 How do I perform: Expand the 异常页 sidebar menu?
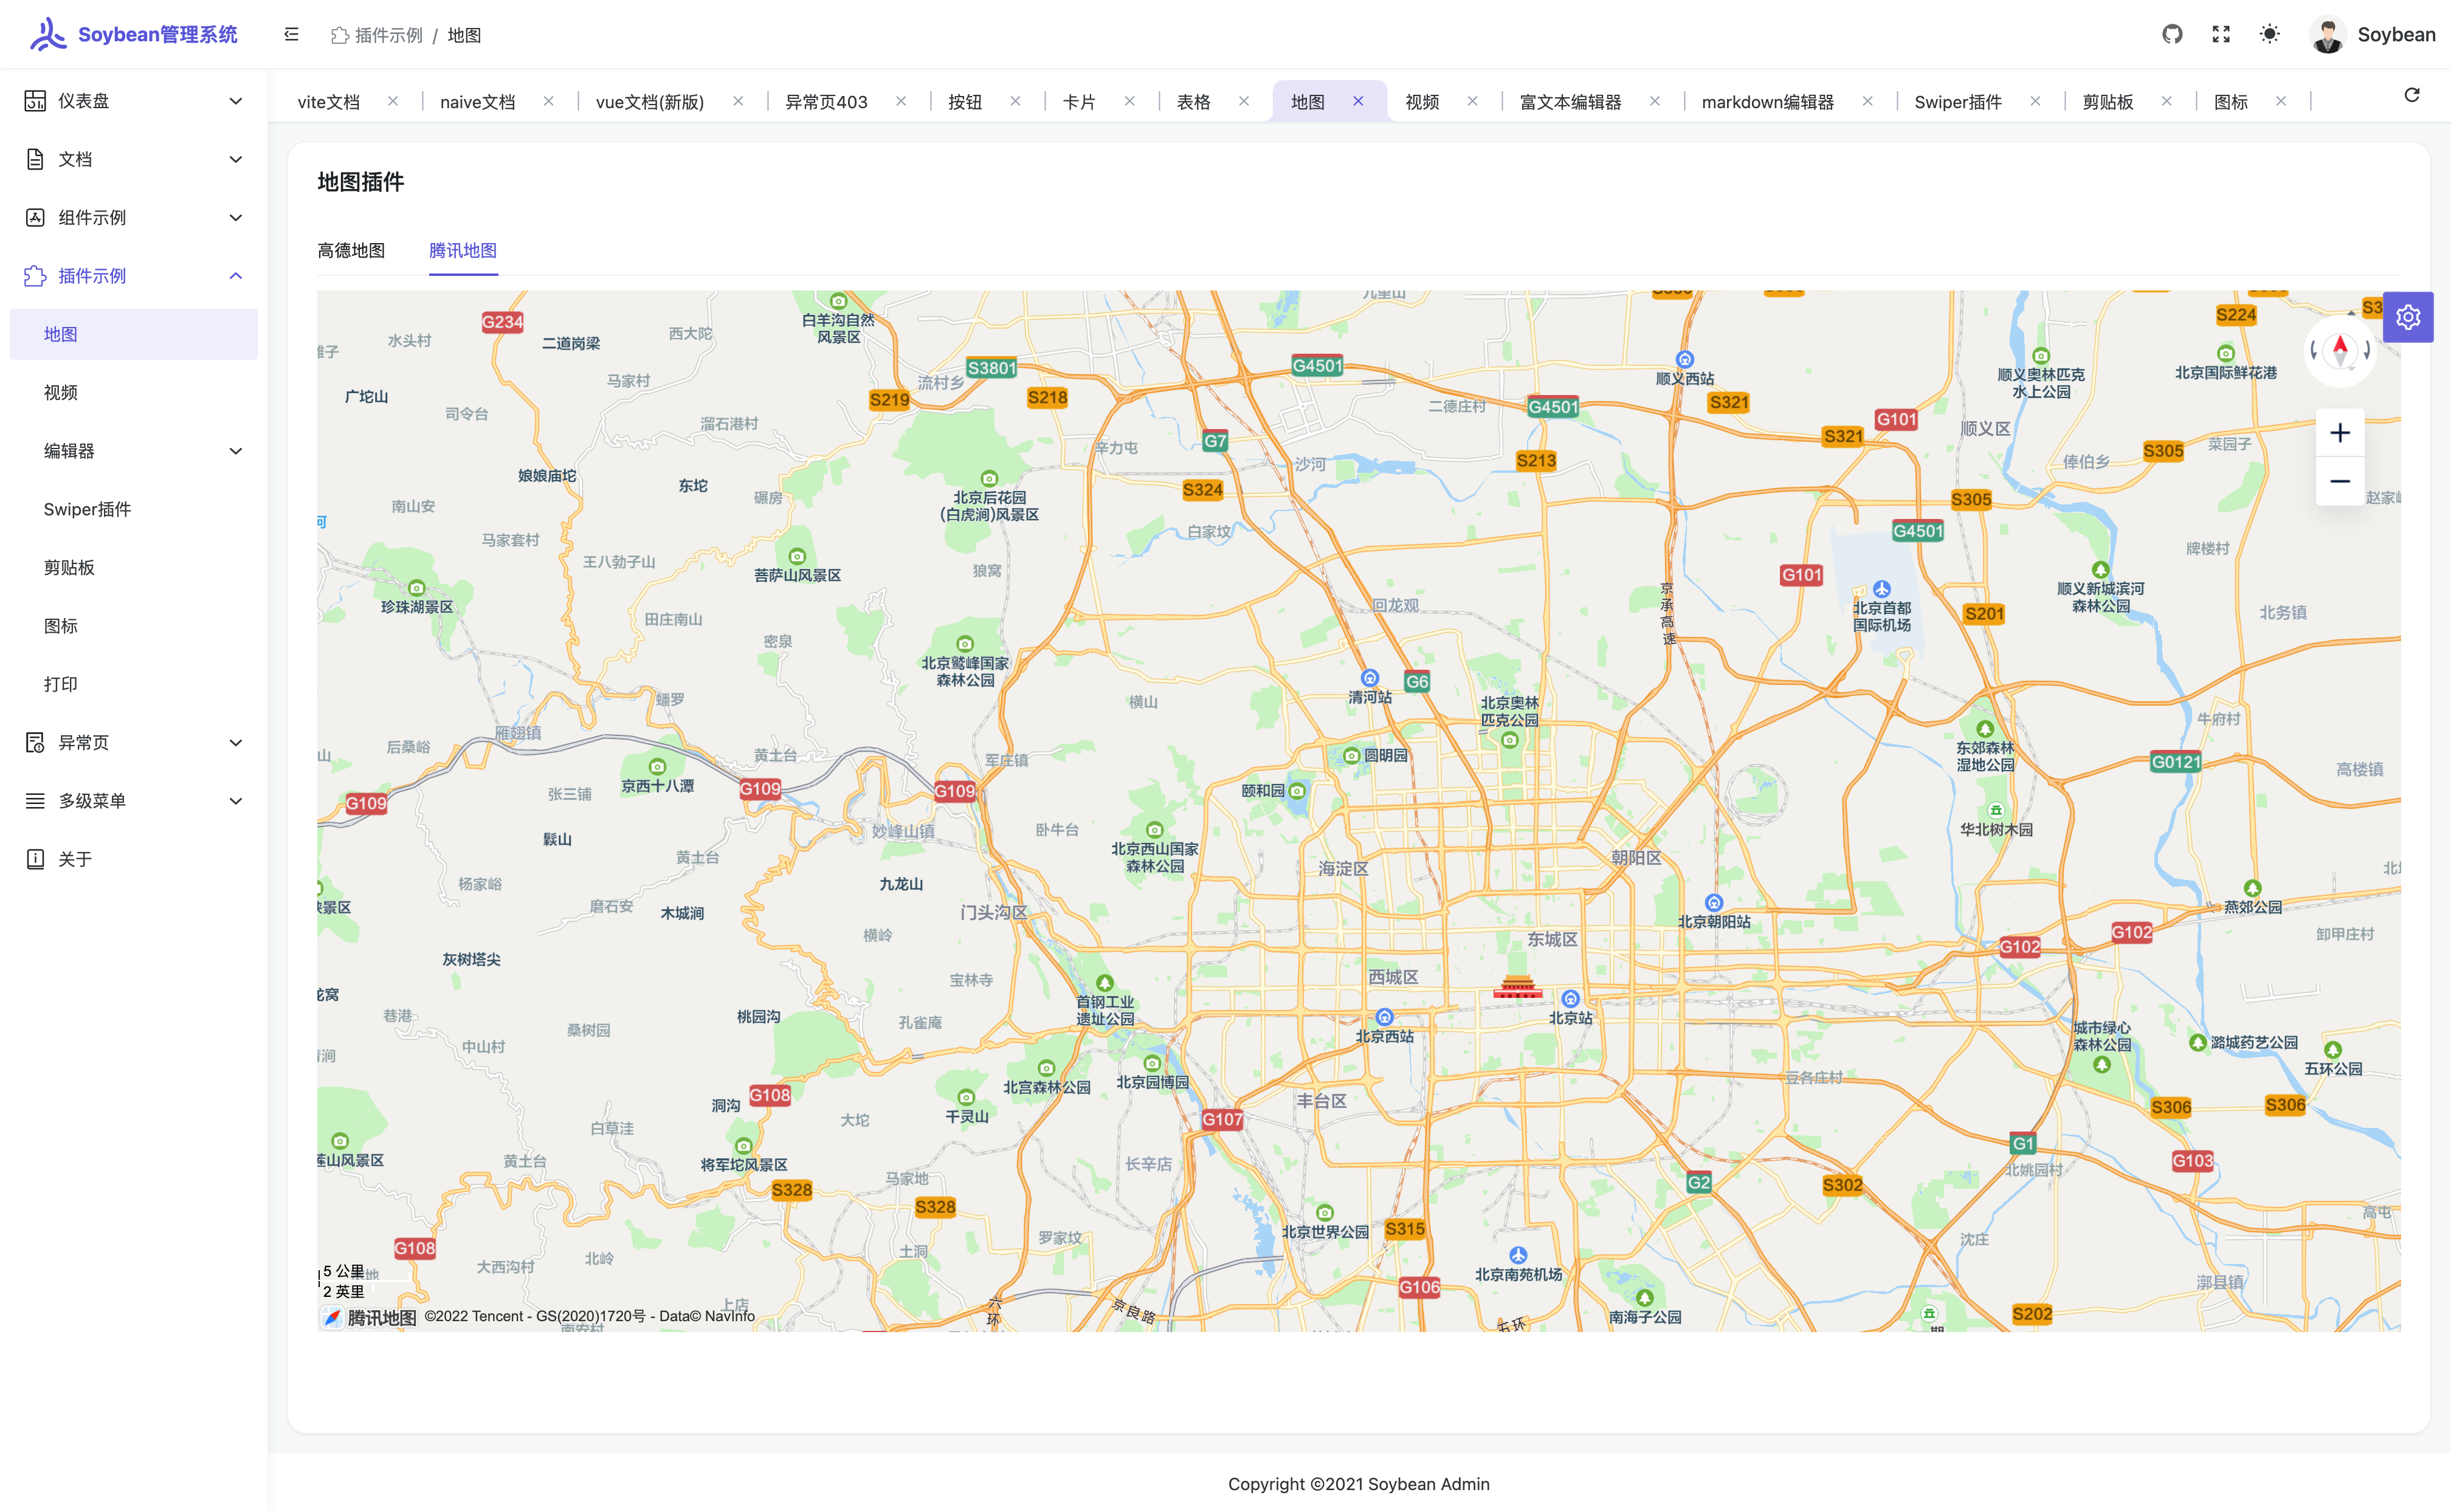134,742
